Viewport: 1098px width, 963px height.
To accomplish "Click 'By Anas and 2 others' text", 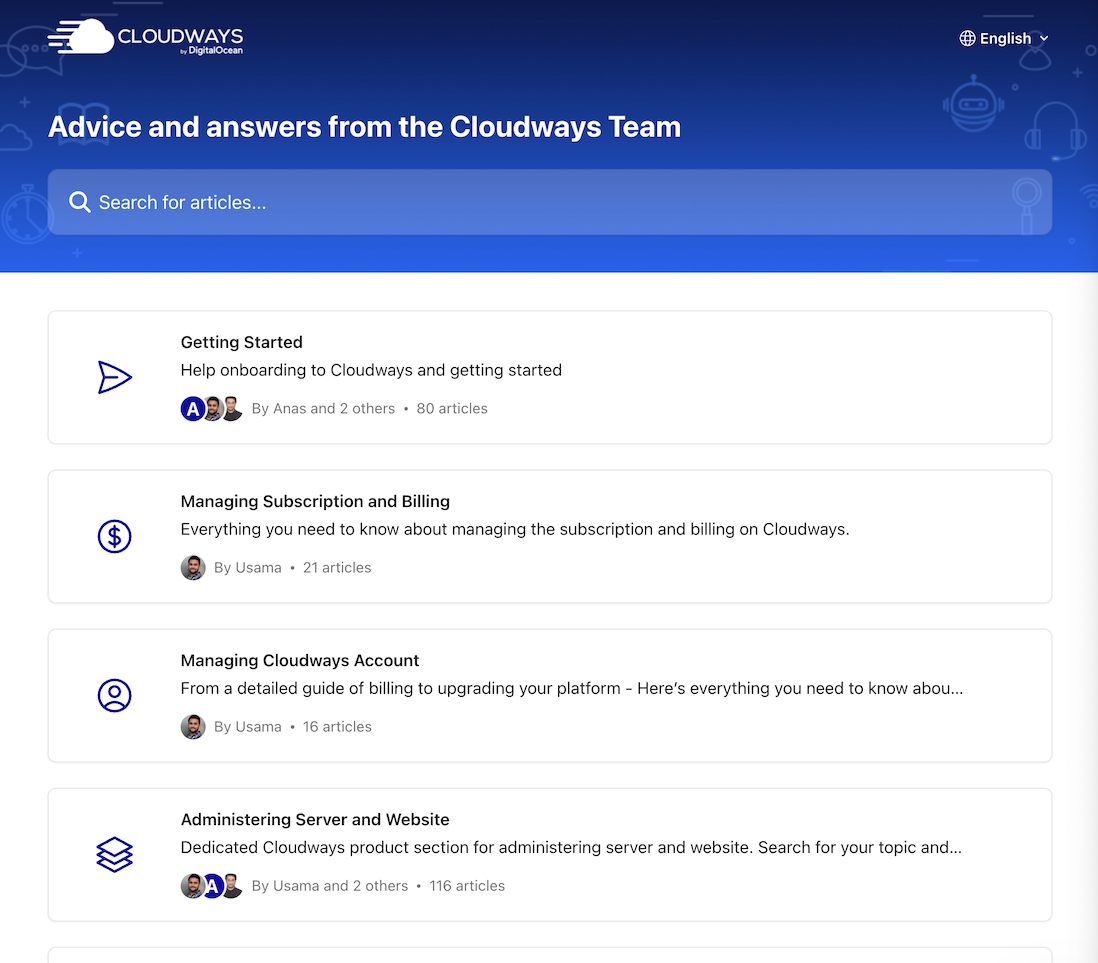I will (323, 408).
